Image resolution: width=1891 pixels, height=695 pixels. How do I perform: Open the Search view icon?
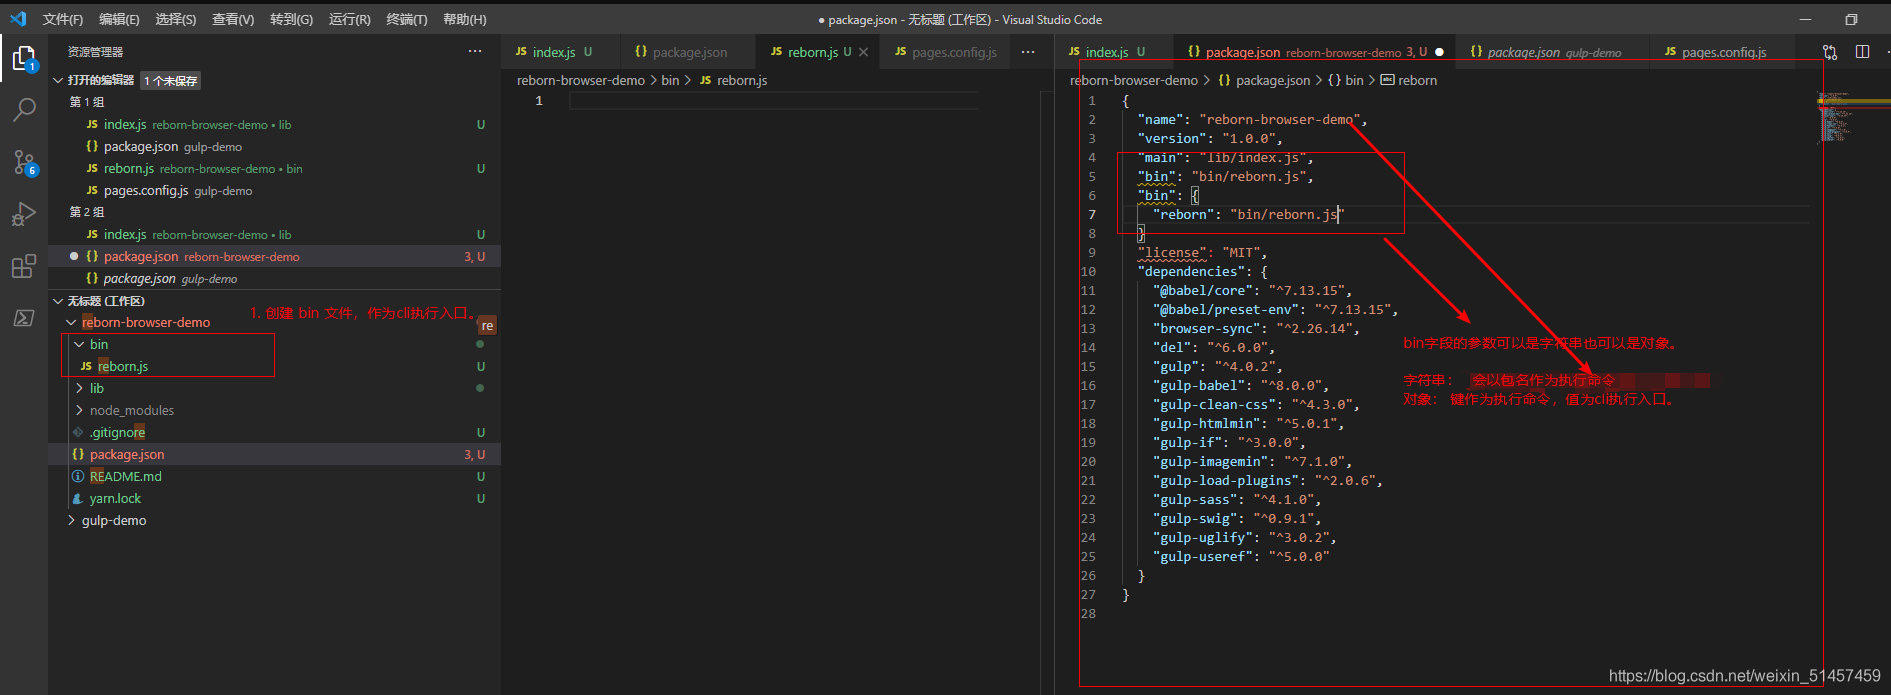tap(24, 110)
